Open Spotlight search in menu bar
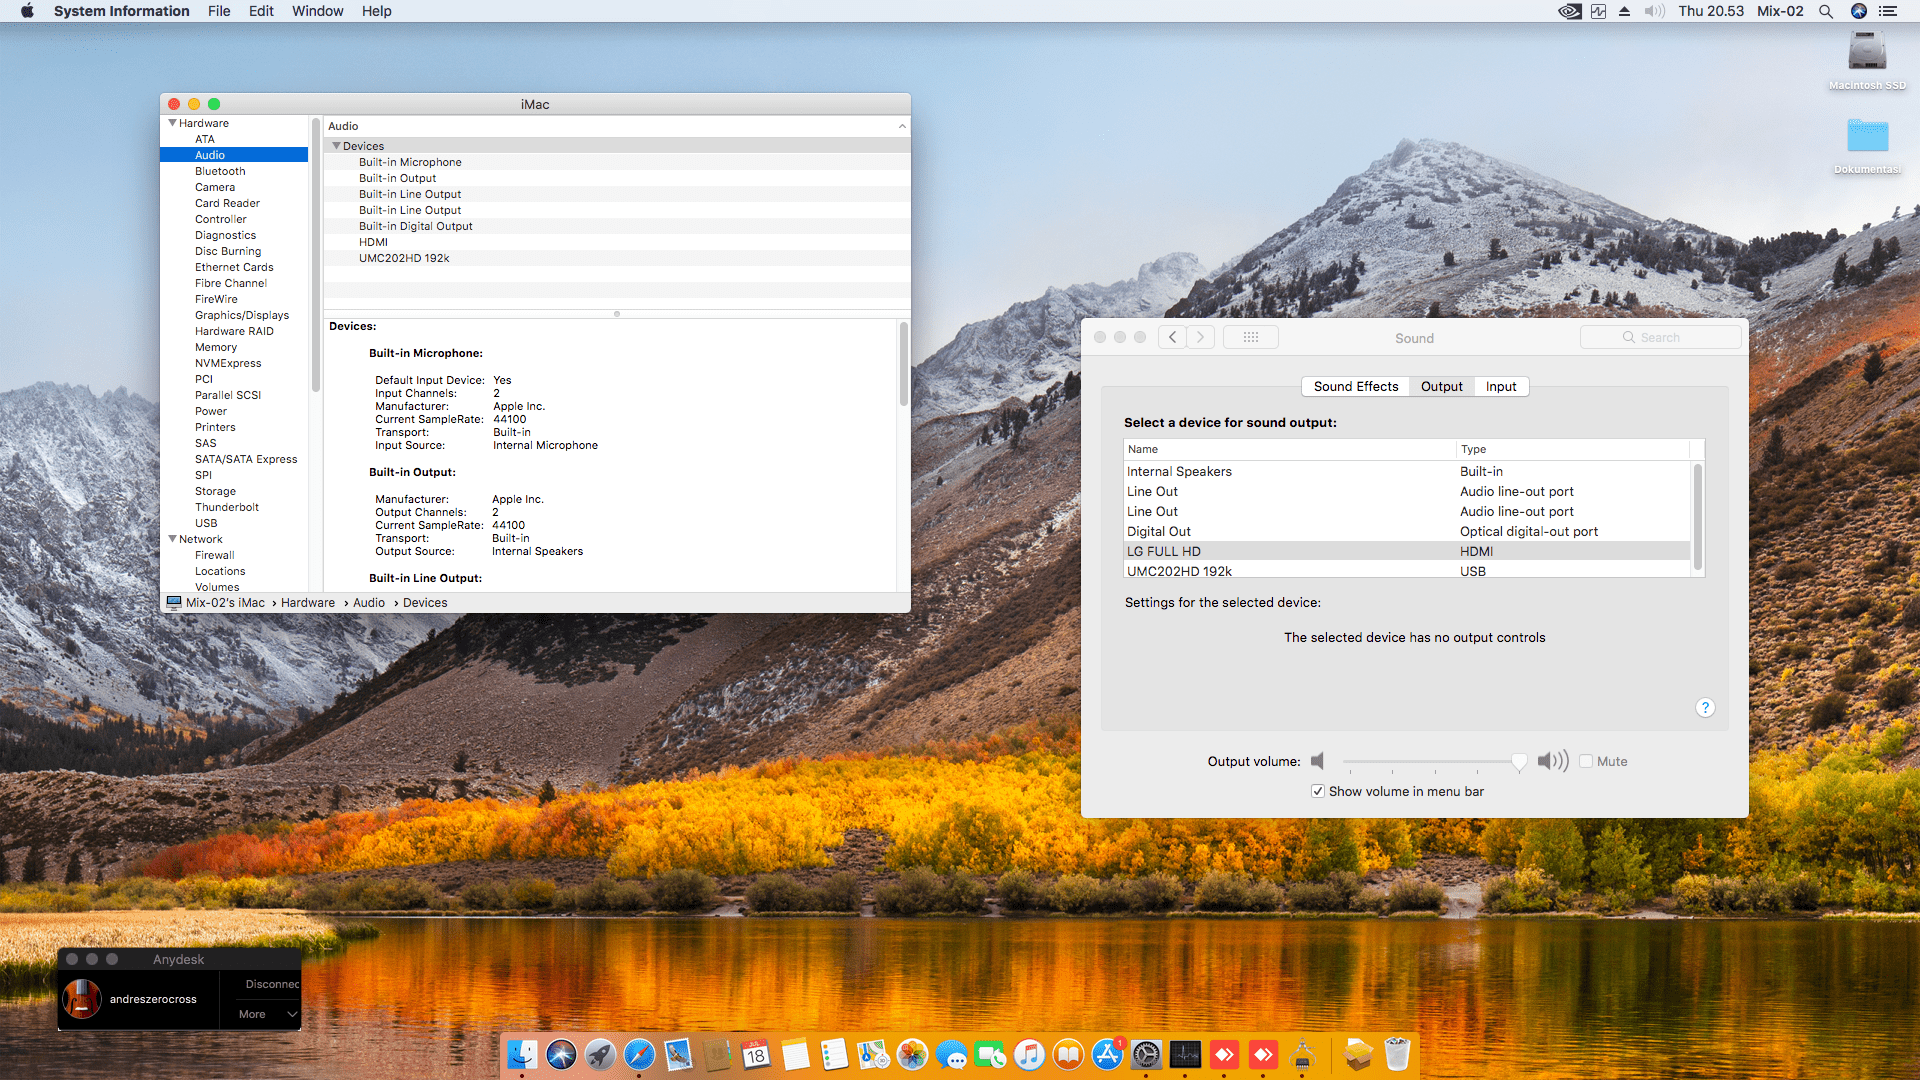 tap(1826, 11)
